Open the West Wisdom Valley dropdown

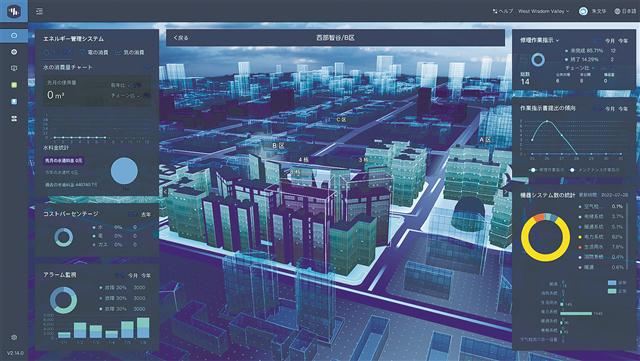coord(543,11)
